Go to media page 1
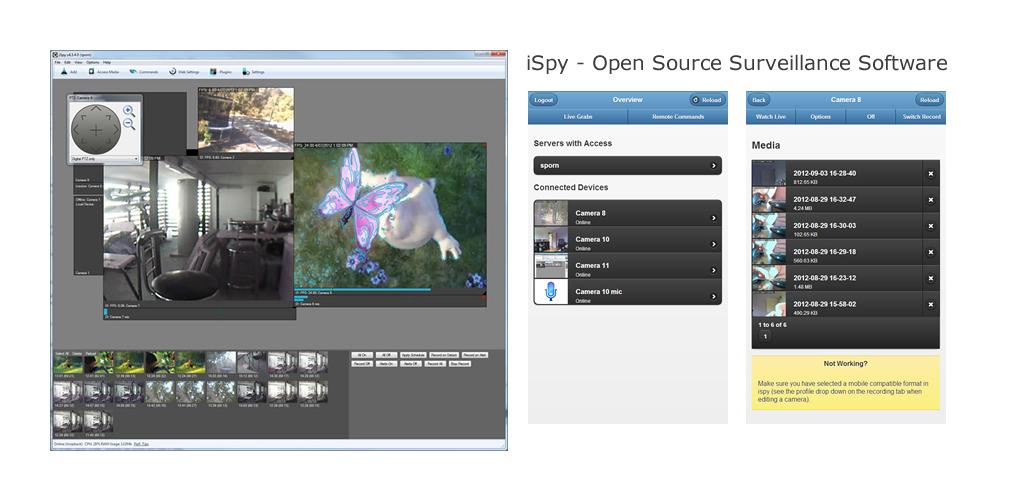Image resolution: width=1024 pixels, height=500 pixels. 765,336
